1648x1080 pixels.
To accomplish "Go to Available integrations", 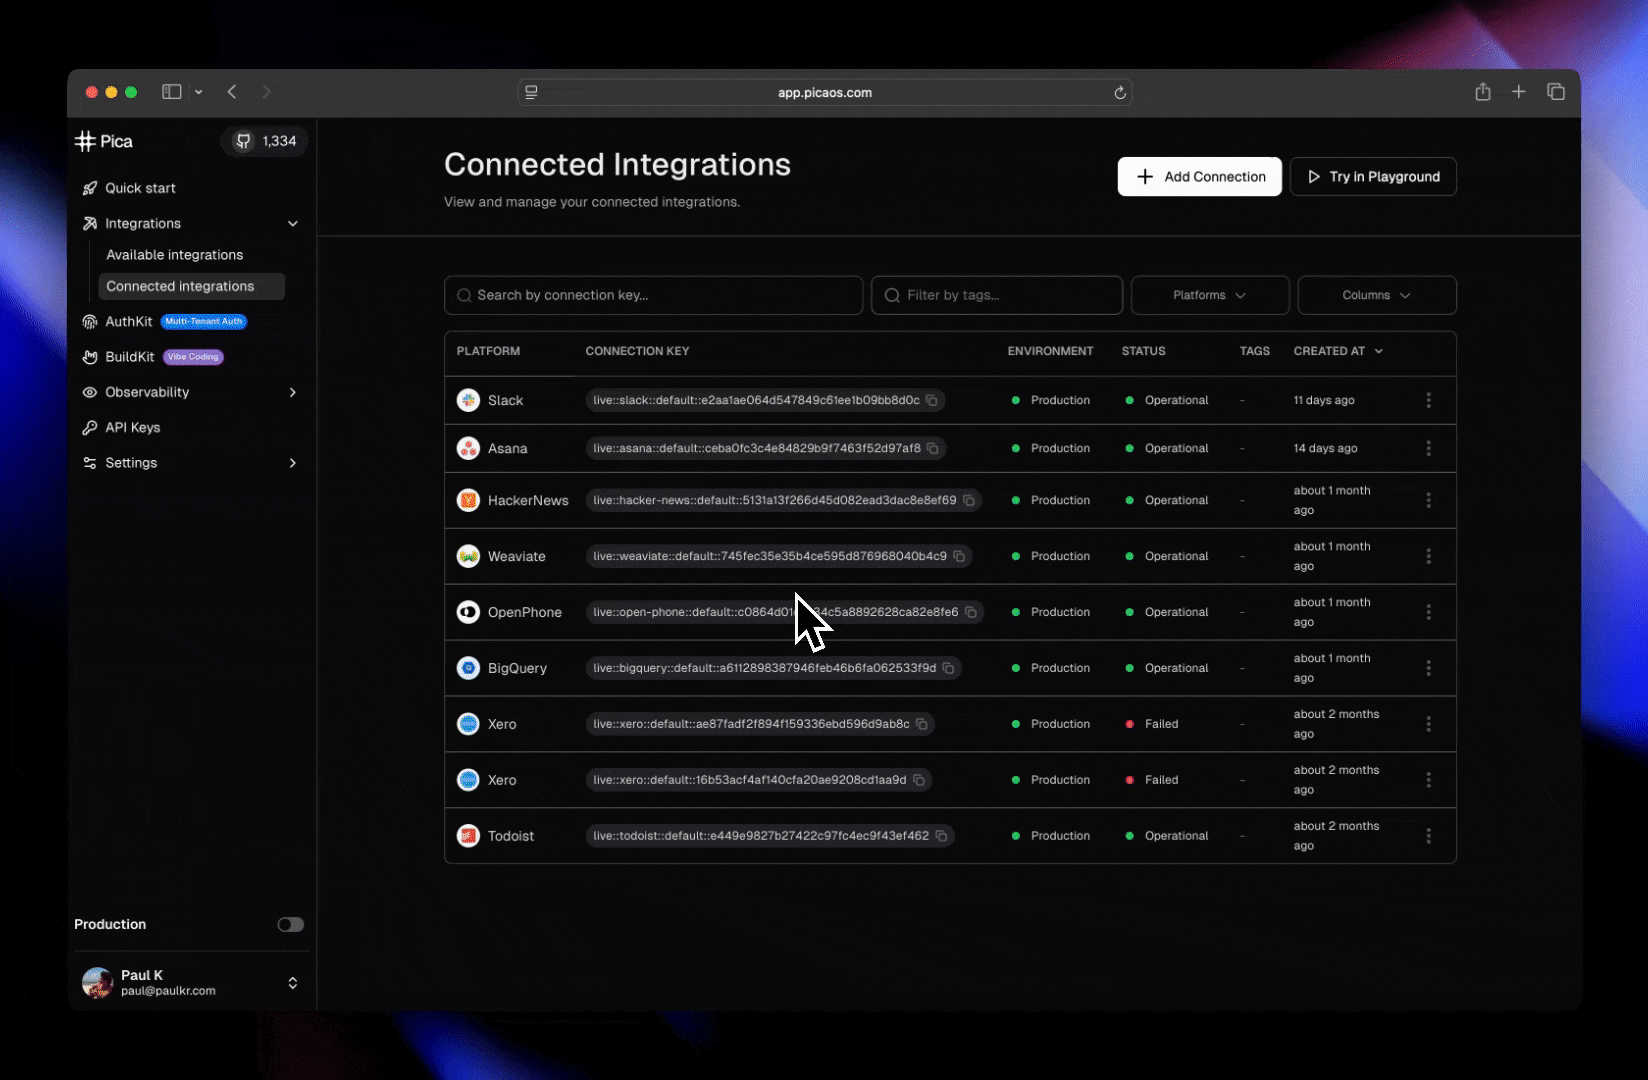I will [175, 255].
